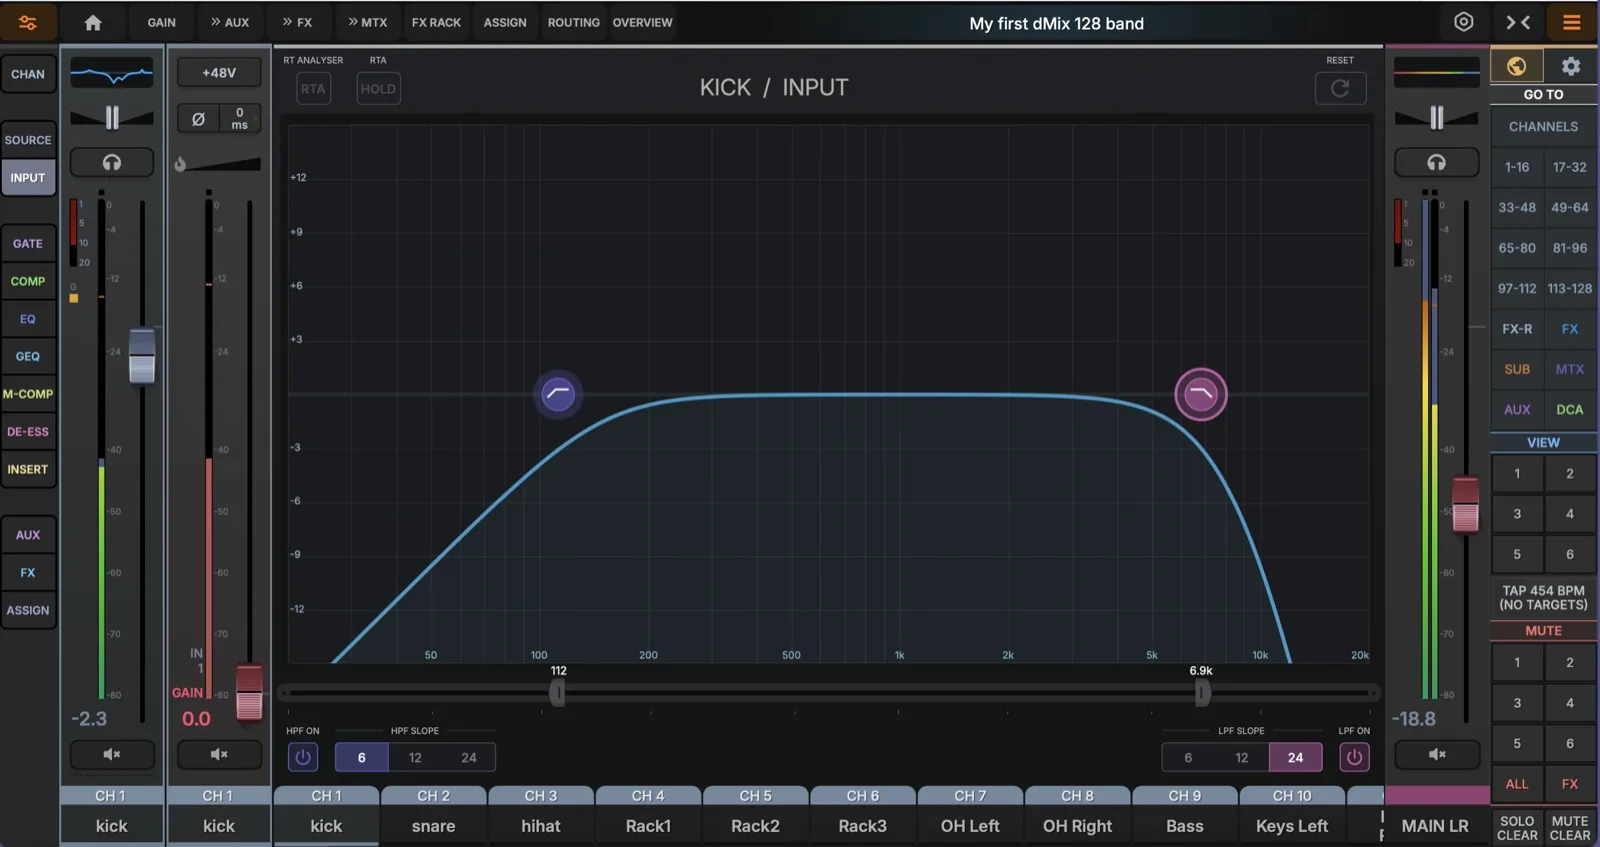Open the ROUTING tab
This screenshot has width=1600, height=847.
pyautogui.click(x=573, y=22)
